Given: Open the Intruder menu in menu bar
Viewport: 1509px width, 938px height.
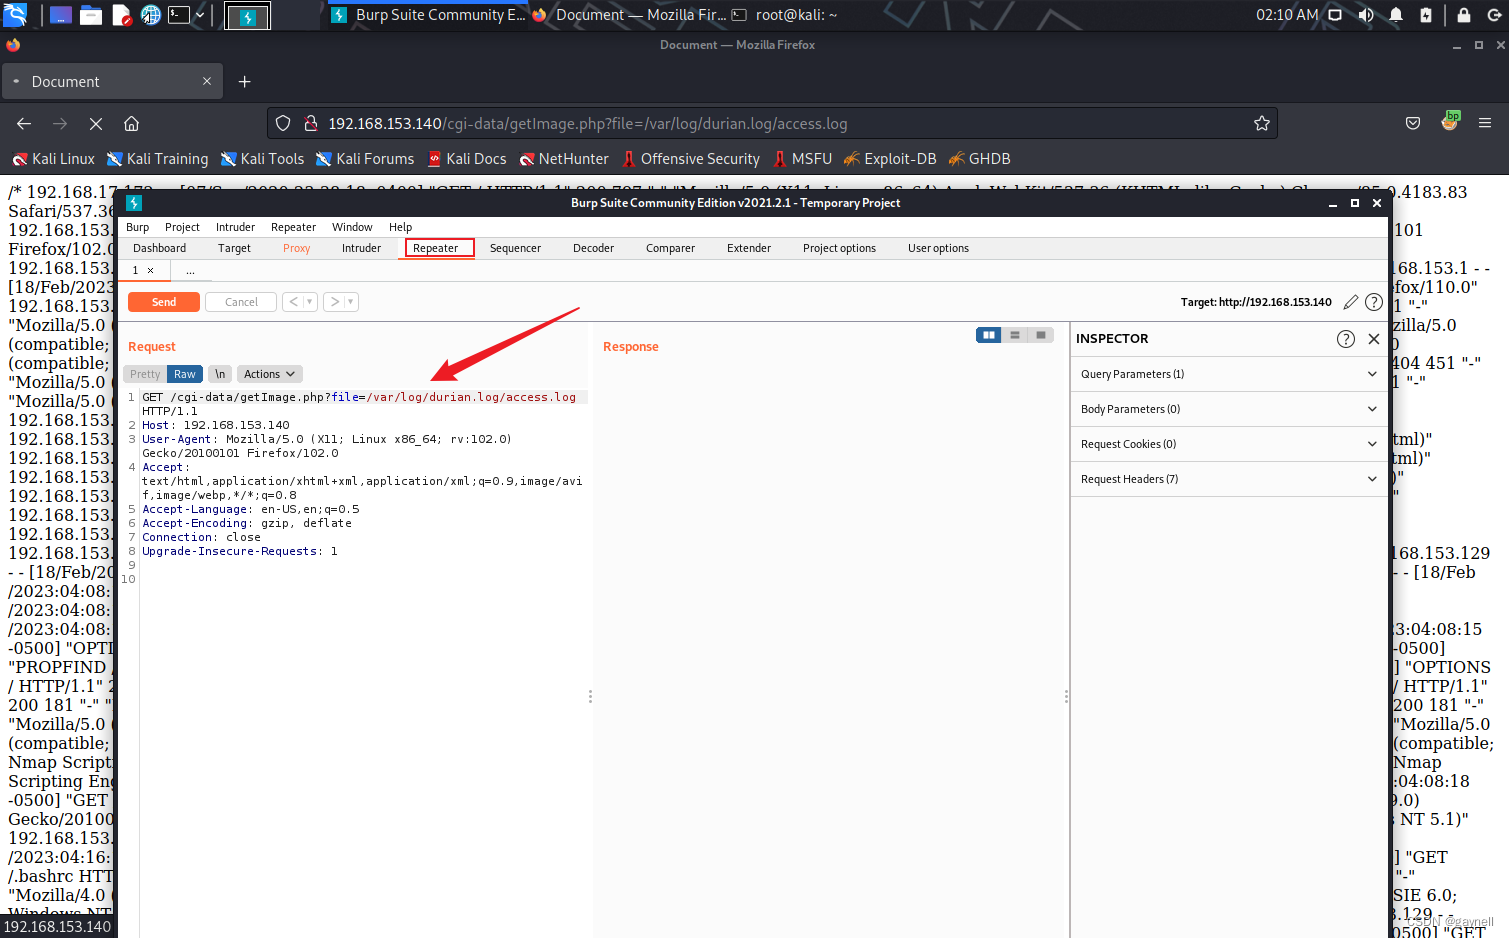Looking at the screenshot, I should 235,227.
